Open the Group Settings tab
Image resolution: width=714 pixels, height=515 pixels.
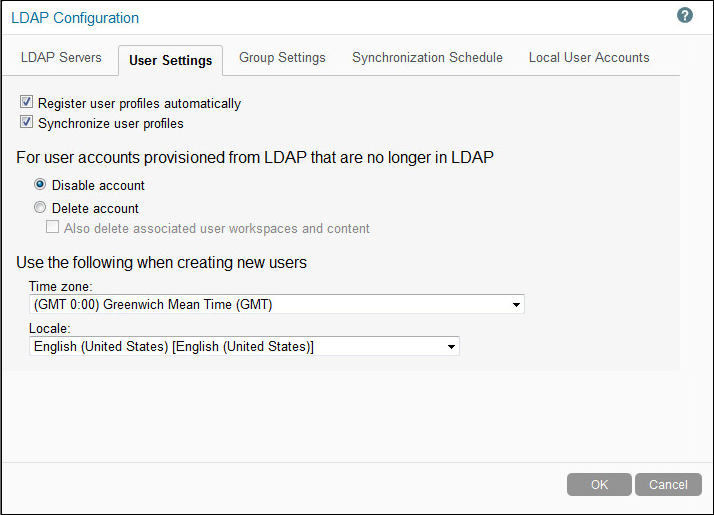point(282,58)
